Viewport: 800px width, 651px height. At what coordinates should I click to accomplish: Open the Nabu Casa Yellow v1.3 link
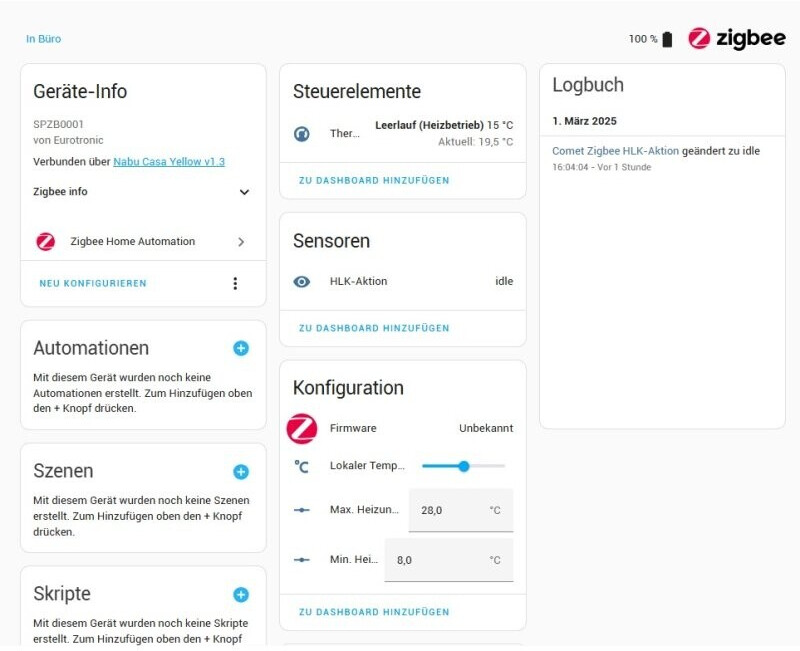[x=169, y=161]
